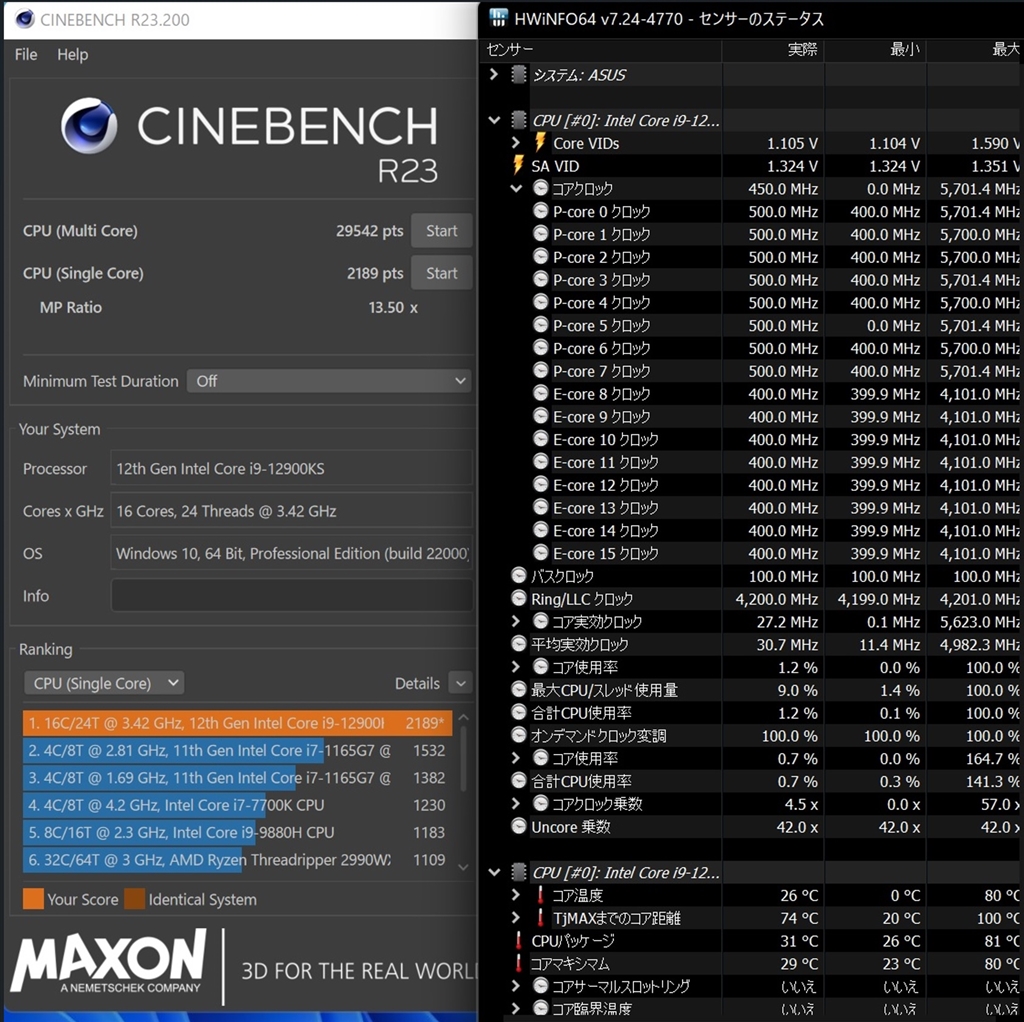Click the brown Identical System legend swatch
1024x1022 pixels.
pos(135,899)
